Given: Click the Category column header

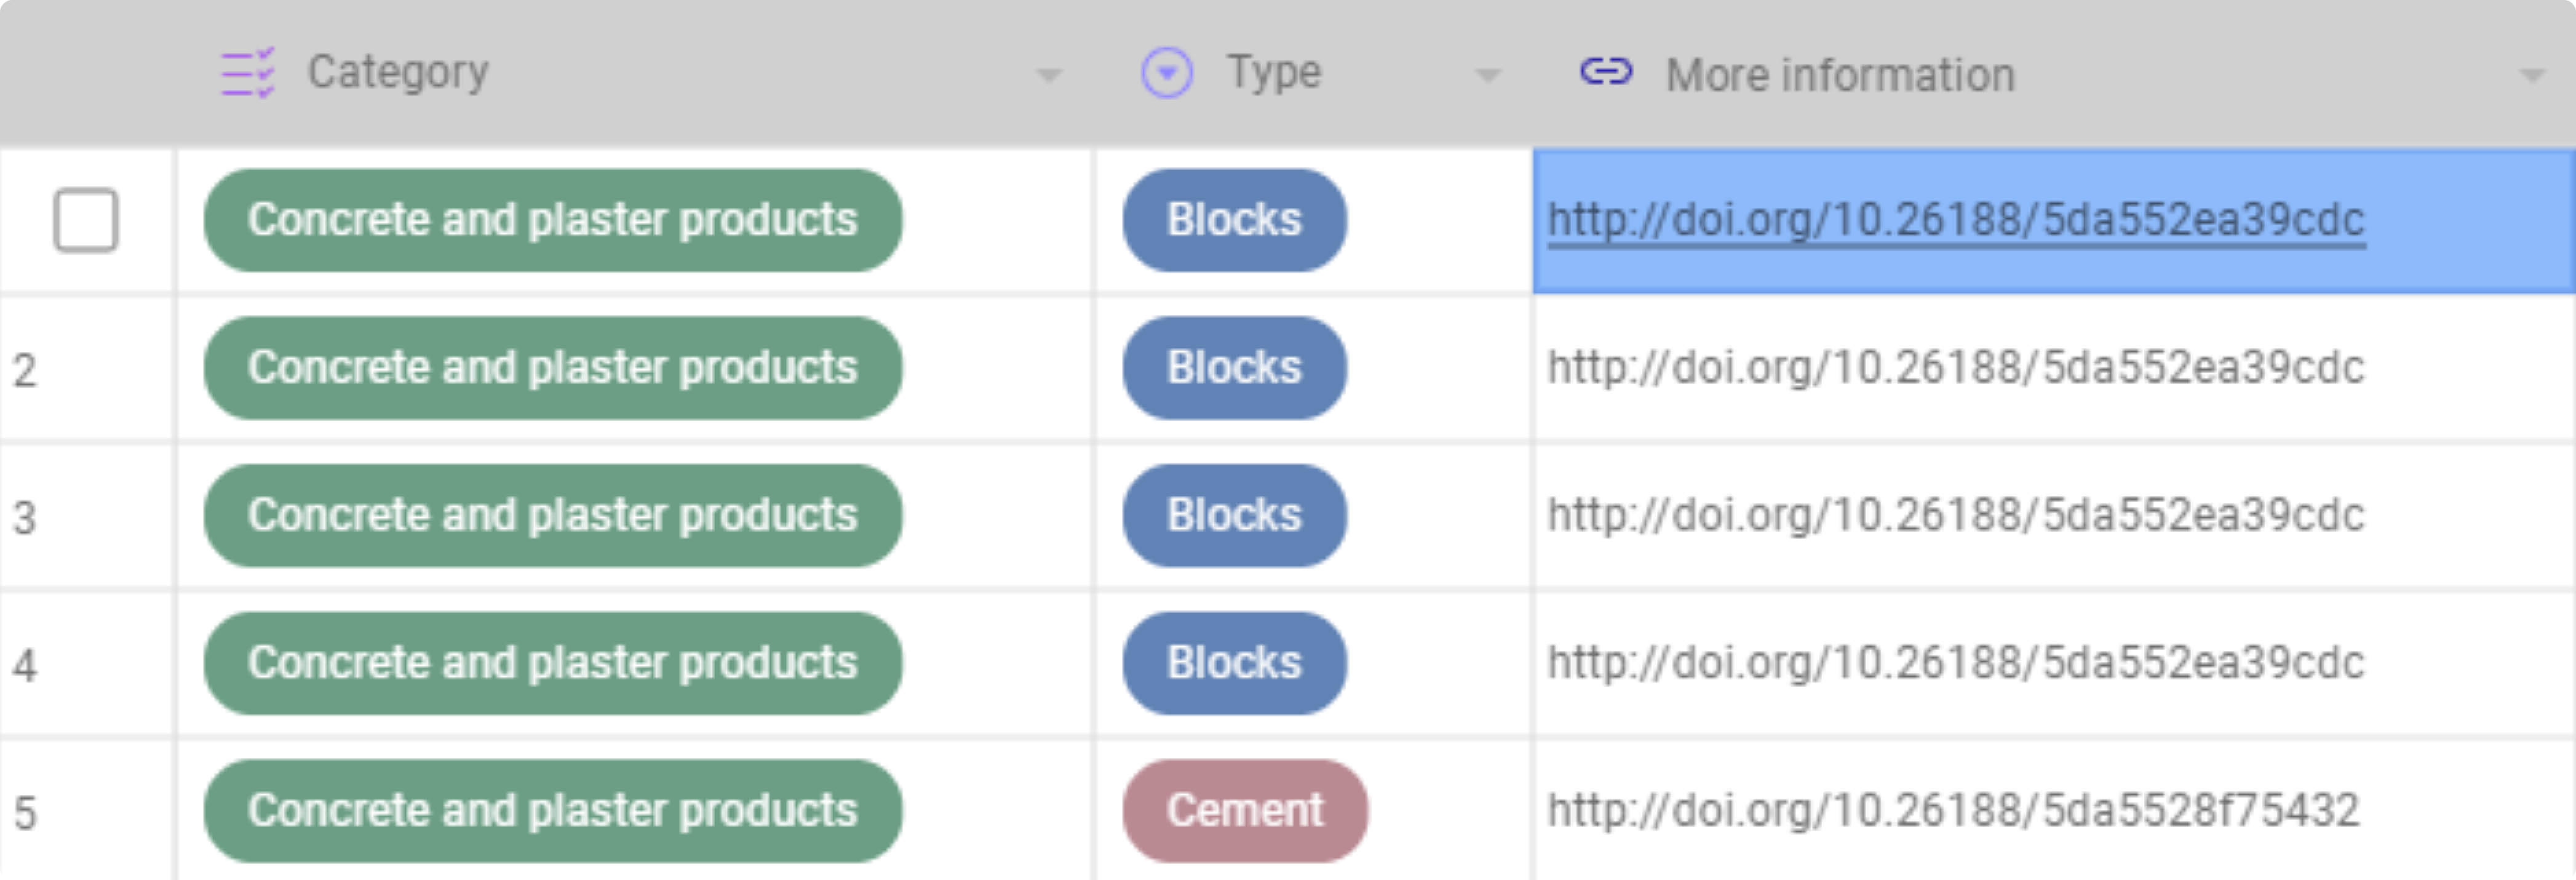Looking at the screenshot, I should click(398, 71).
